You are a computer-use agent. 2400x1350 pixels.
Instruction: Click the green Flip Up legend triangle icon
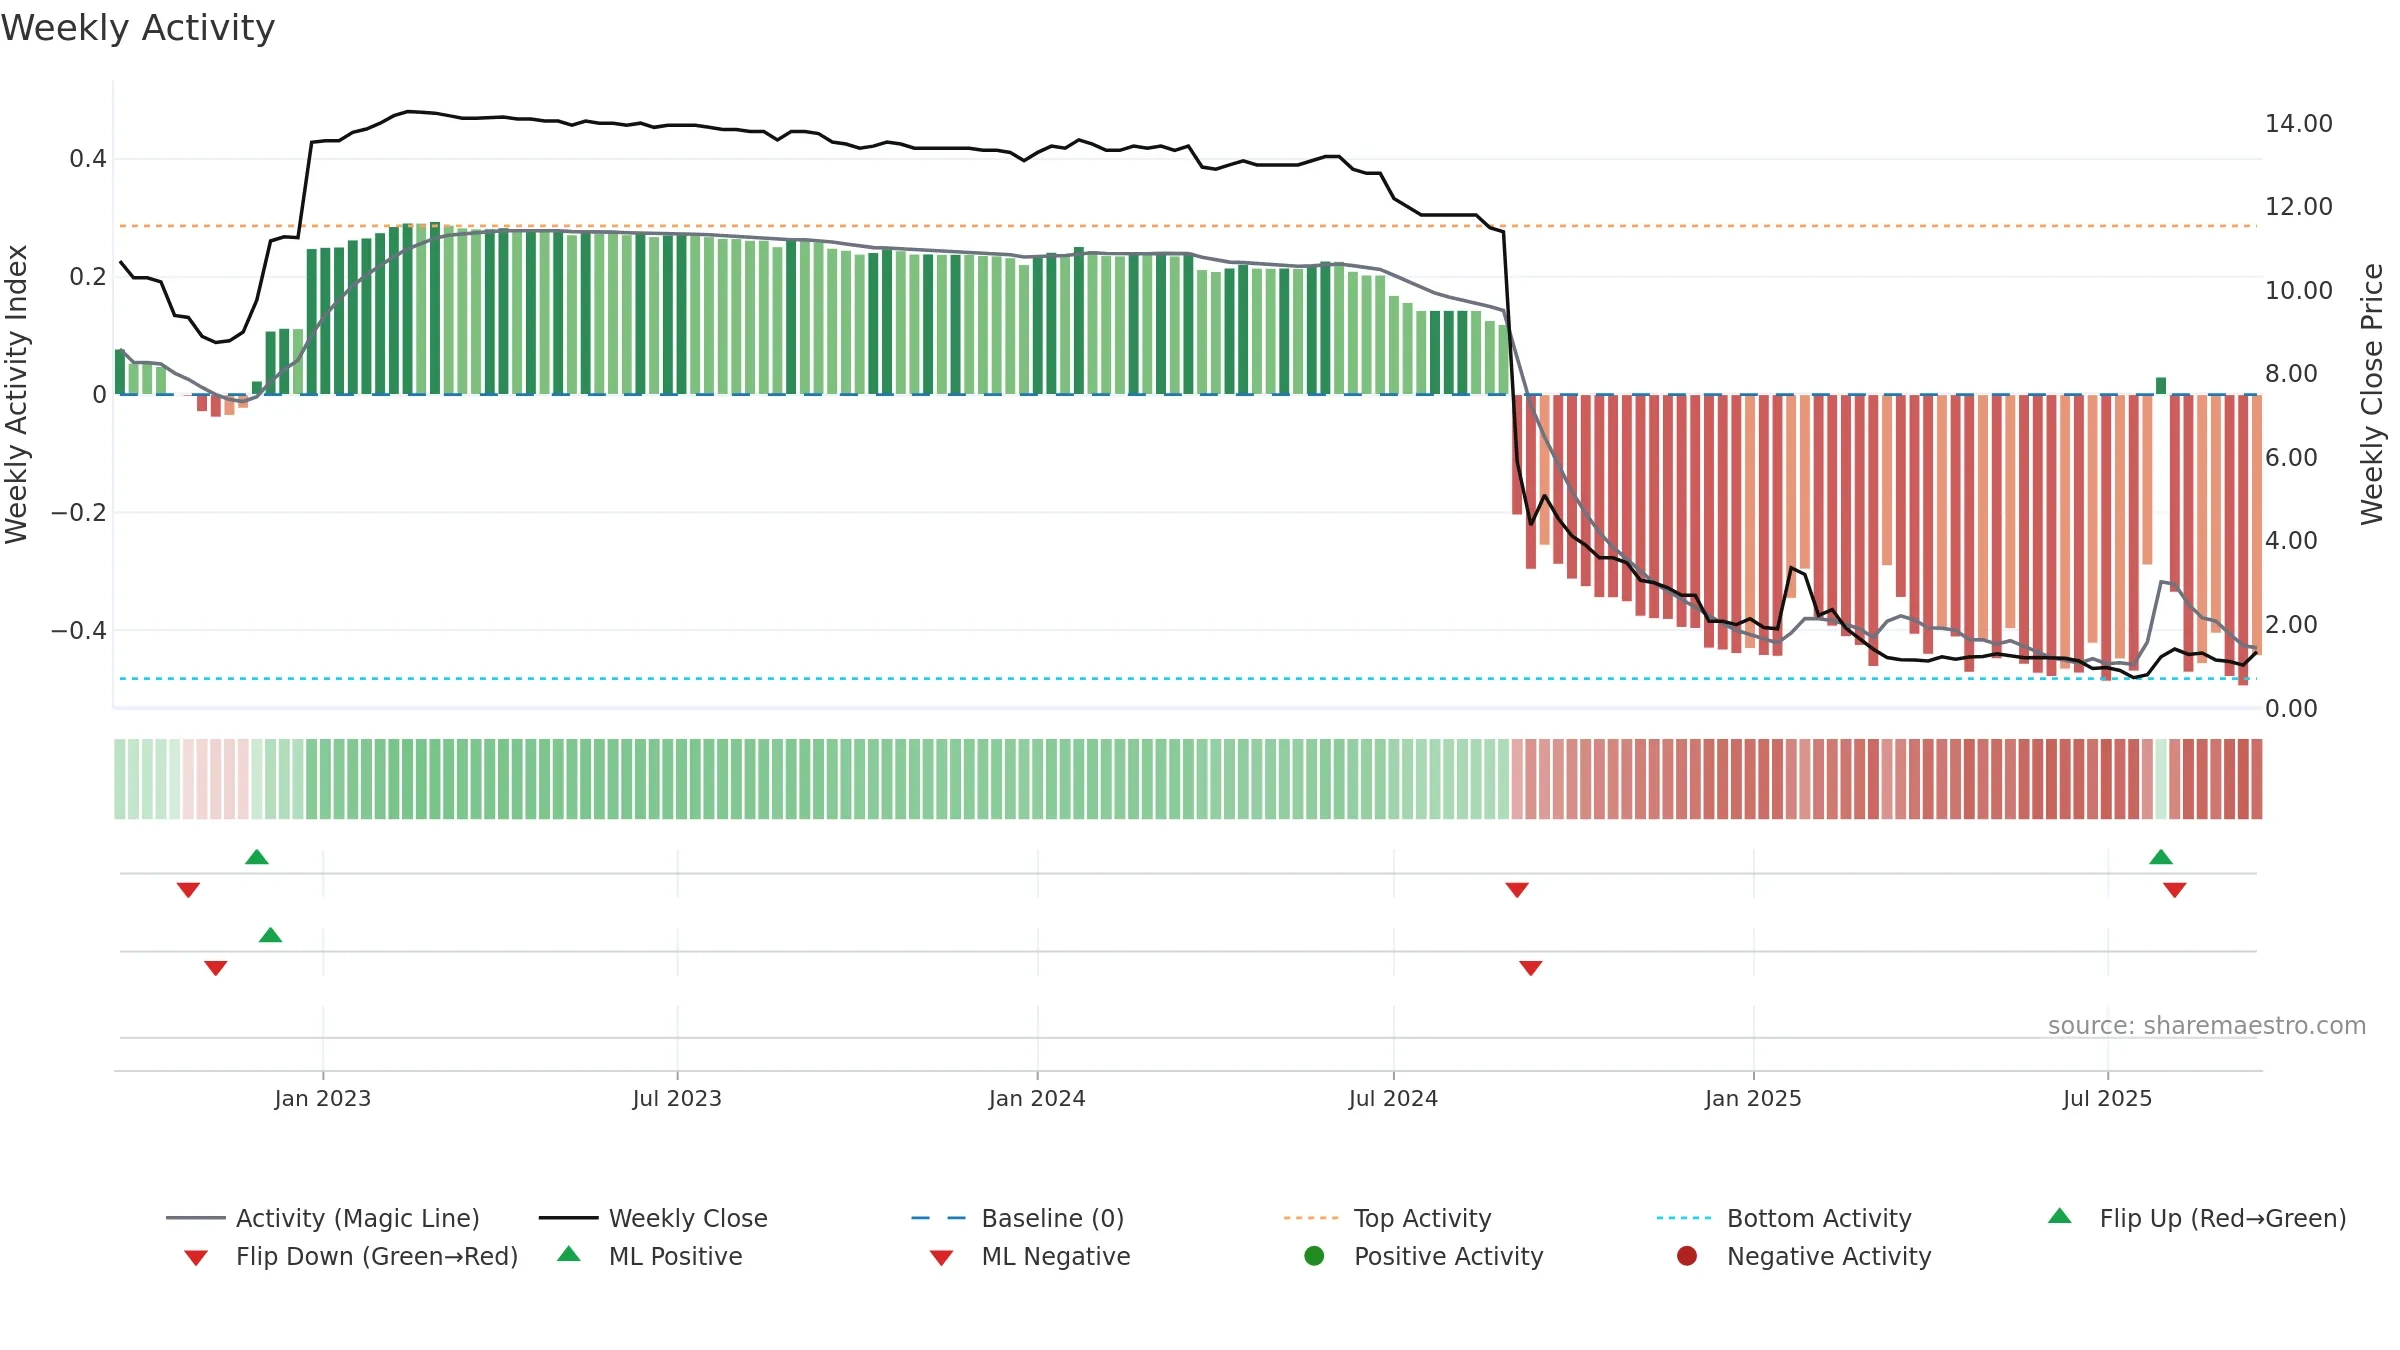coord(2060,1216)
